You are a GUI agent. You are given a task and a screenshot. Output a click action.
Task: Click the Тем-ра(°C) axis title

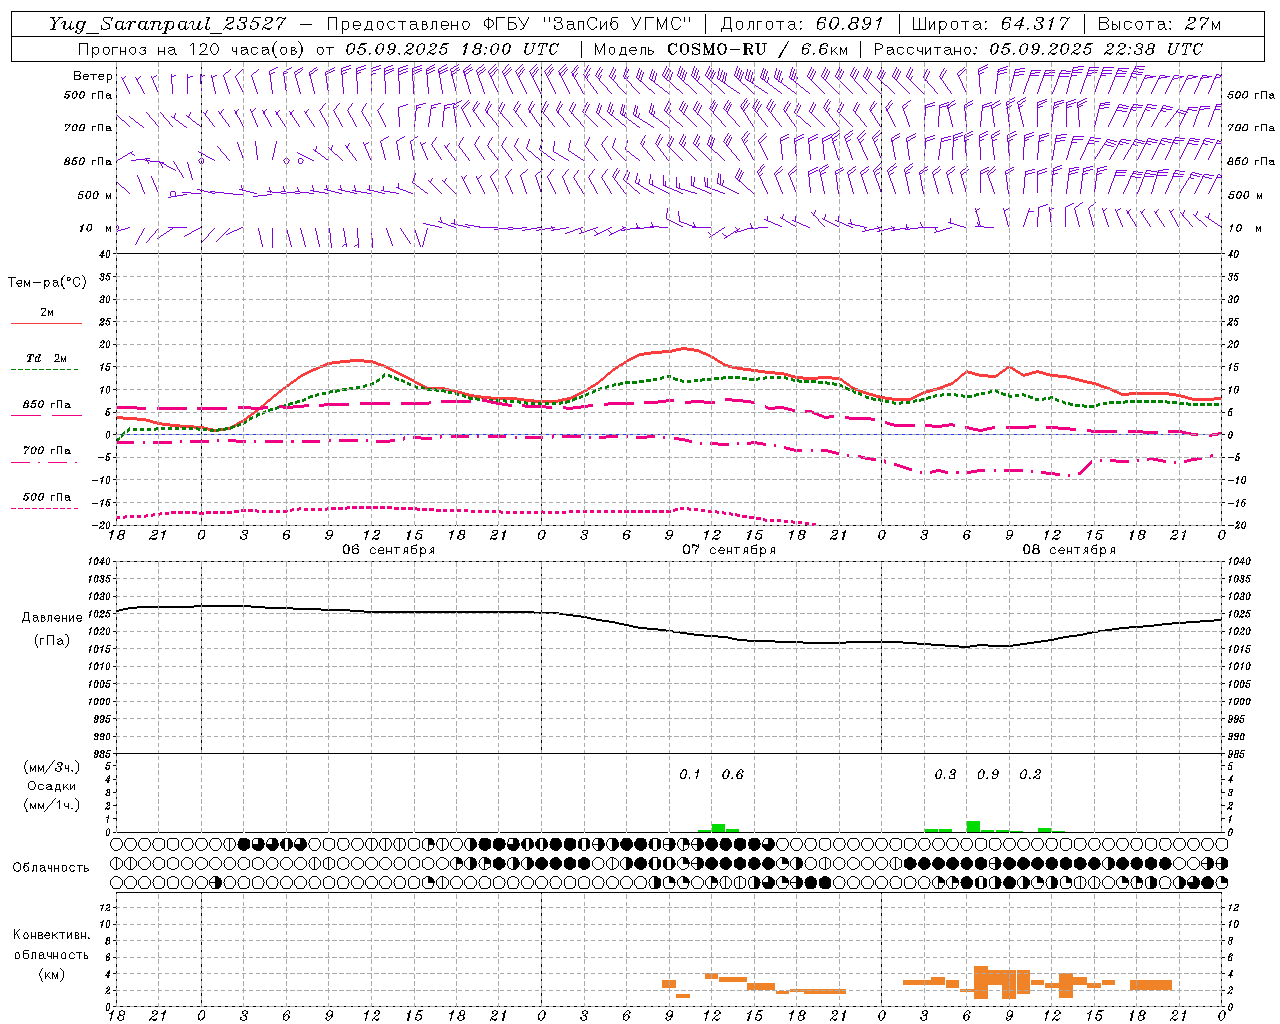pyautogui.click(x=47, y=283)
